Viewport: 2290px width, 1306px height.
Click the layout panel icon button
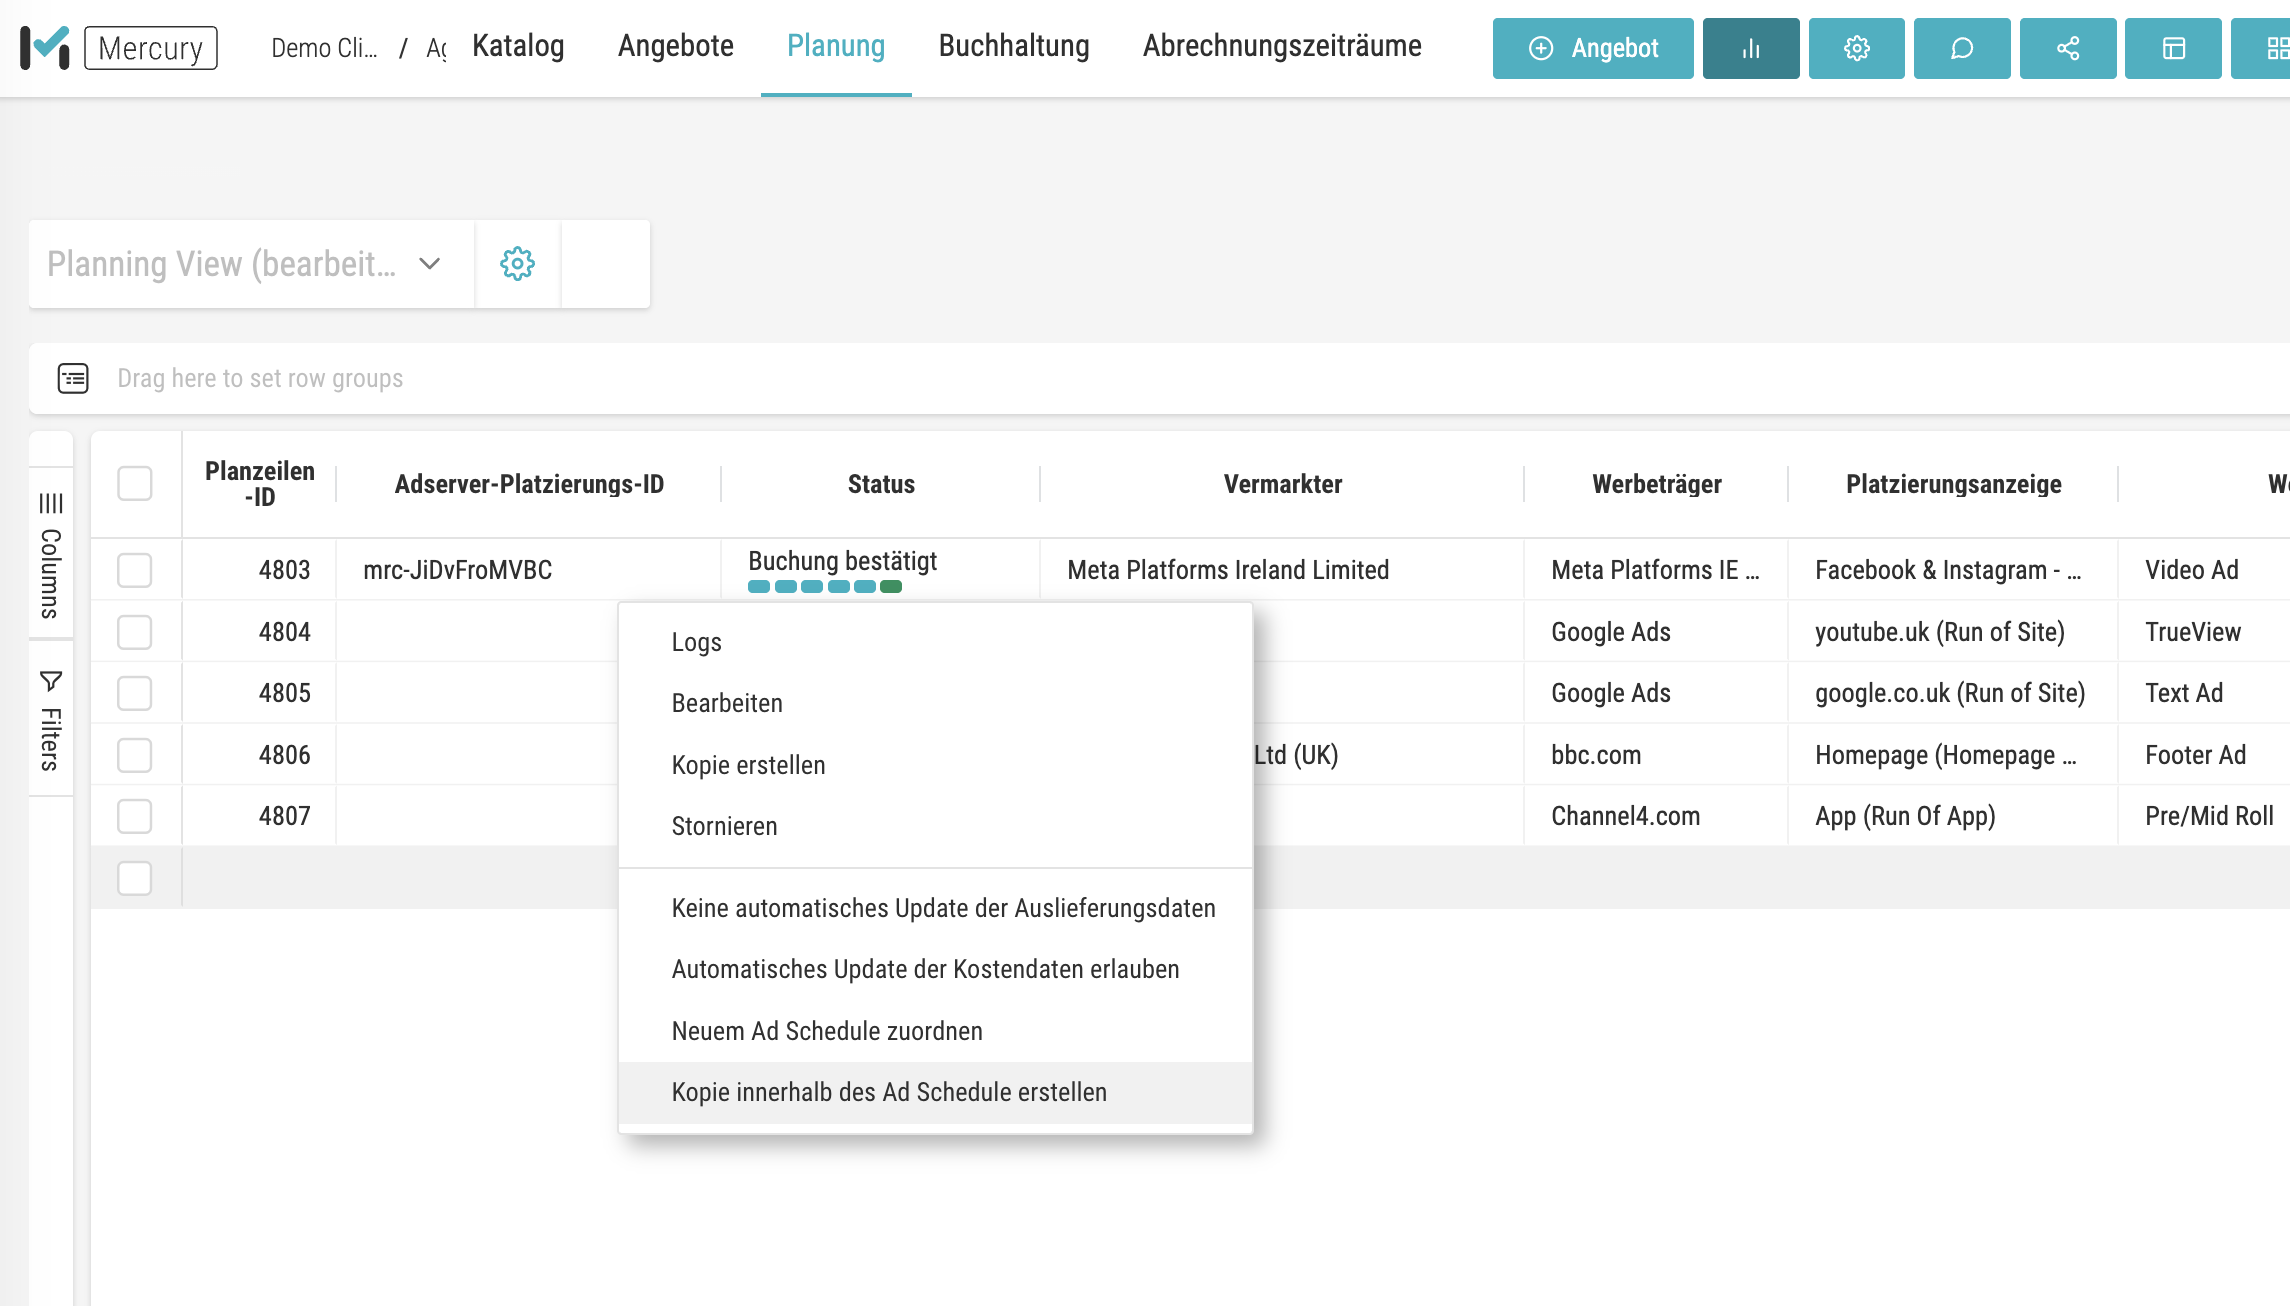pos(2173,48)
